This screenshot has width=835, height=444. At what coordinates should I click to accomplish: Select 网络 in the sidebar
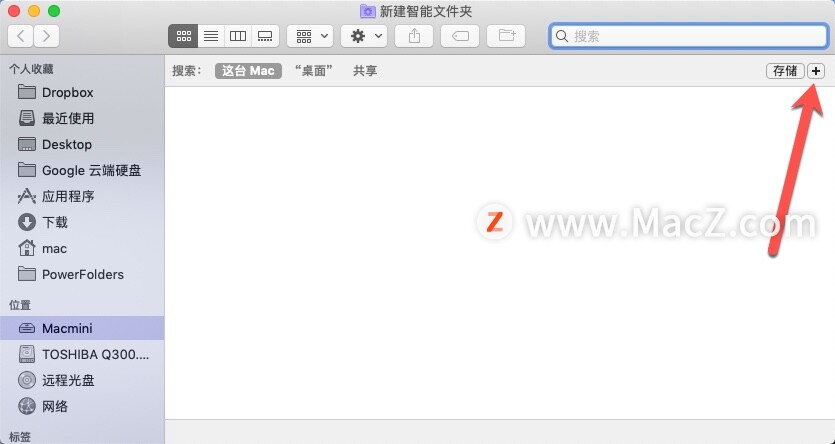coord(82,406)
